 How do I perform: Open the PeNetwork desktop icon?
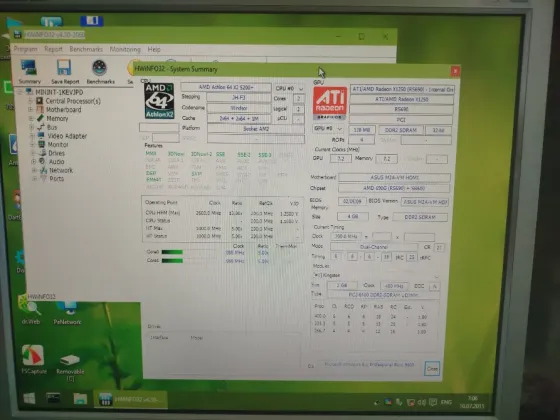(67, 313)
